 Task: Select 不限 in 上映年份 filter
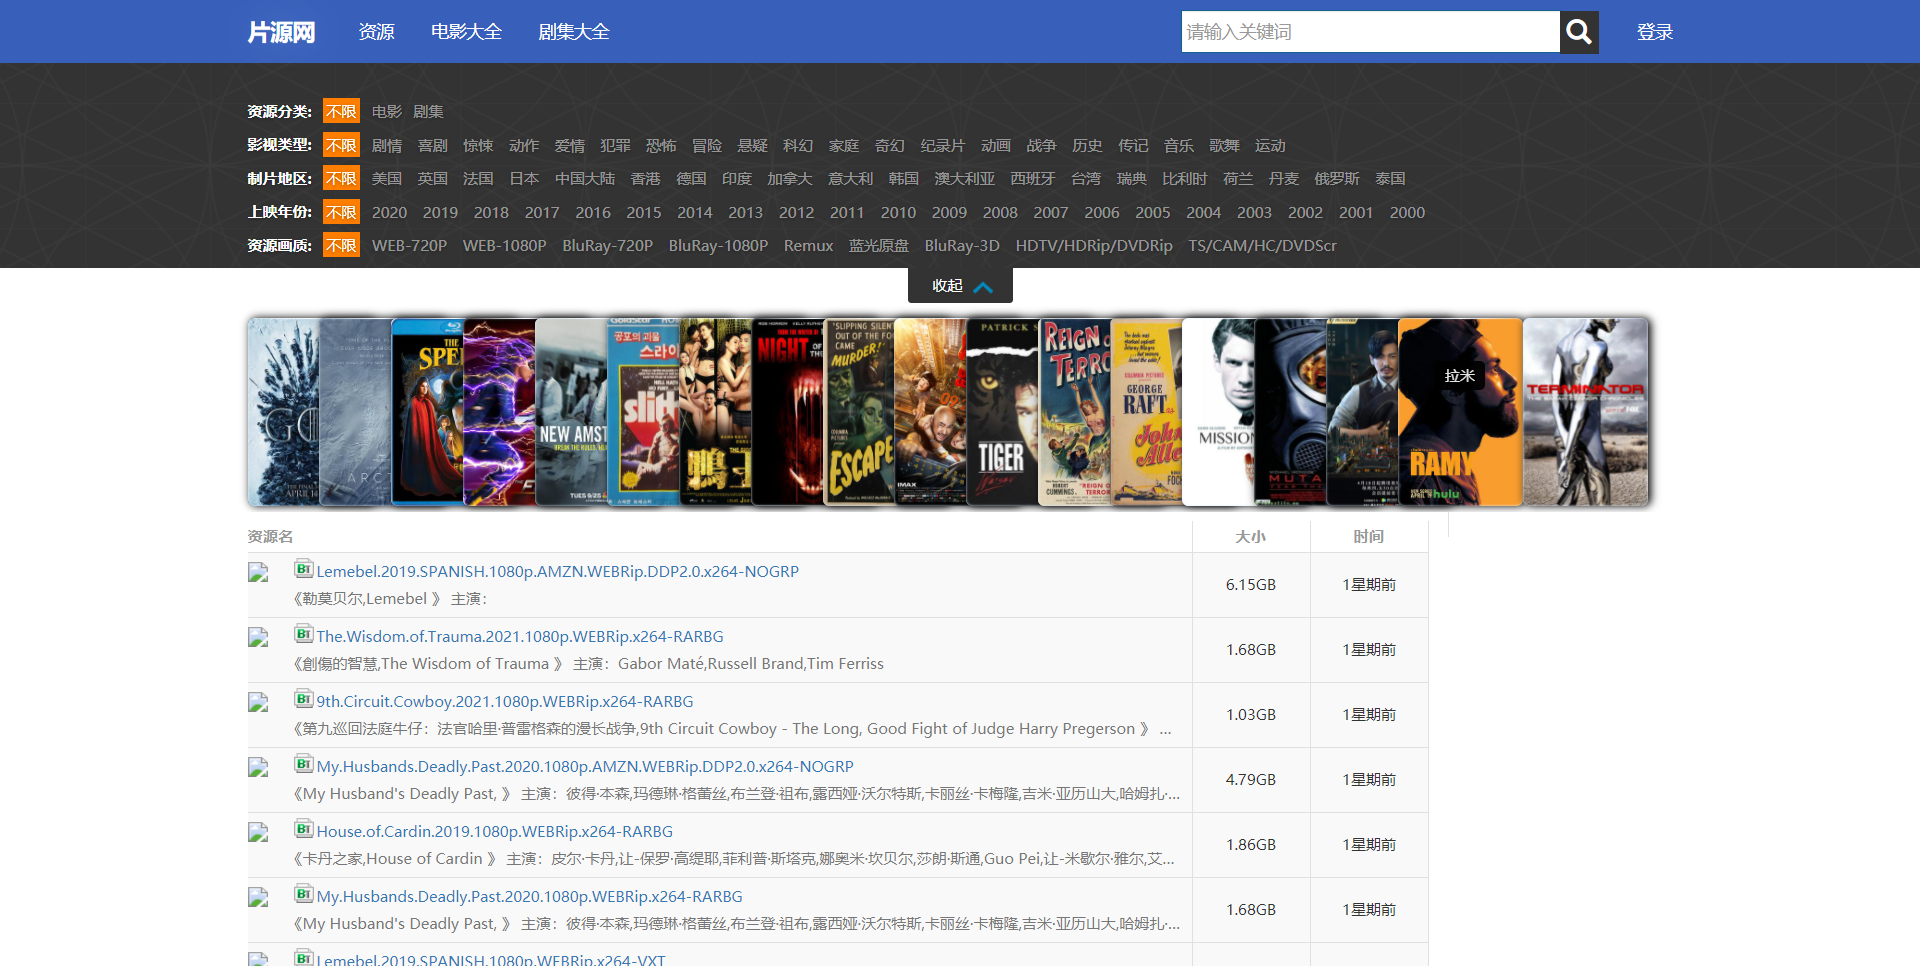(341, 212)
